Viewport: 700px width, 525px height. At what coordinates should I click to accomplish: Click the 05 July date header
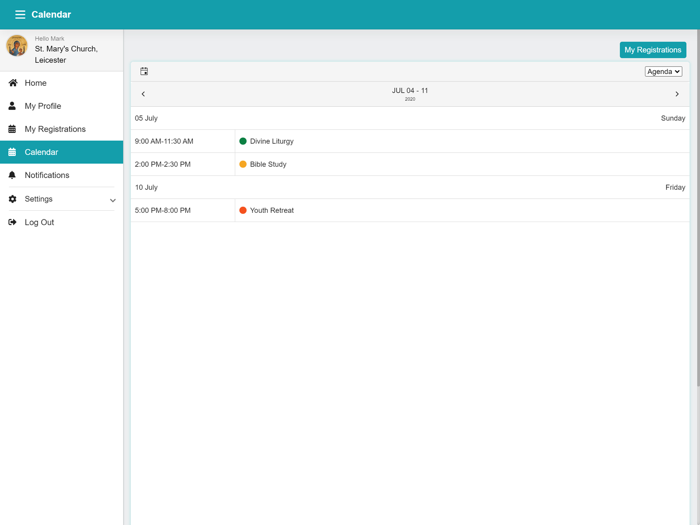tap(146, 118)
